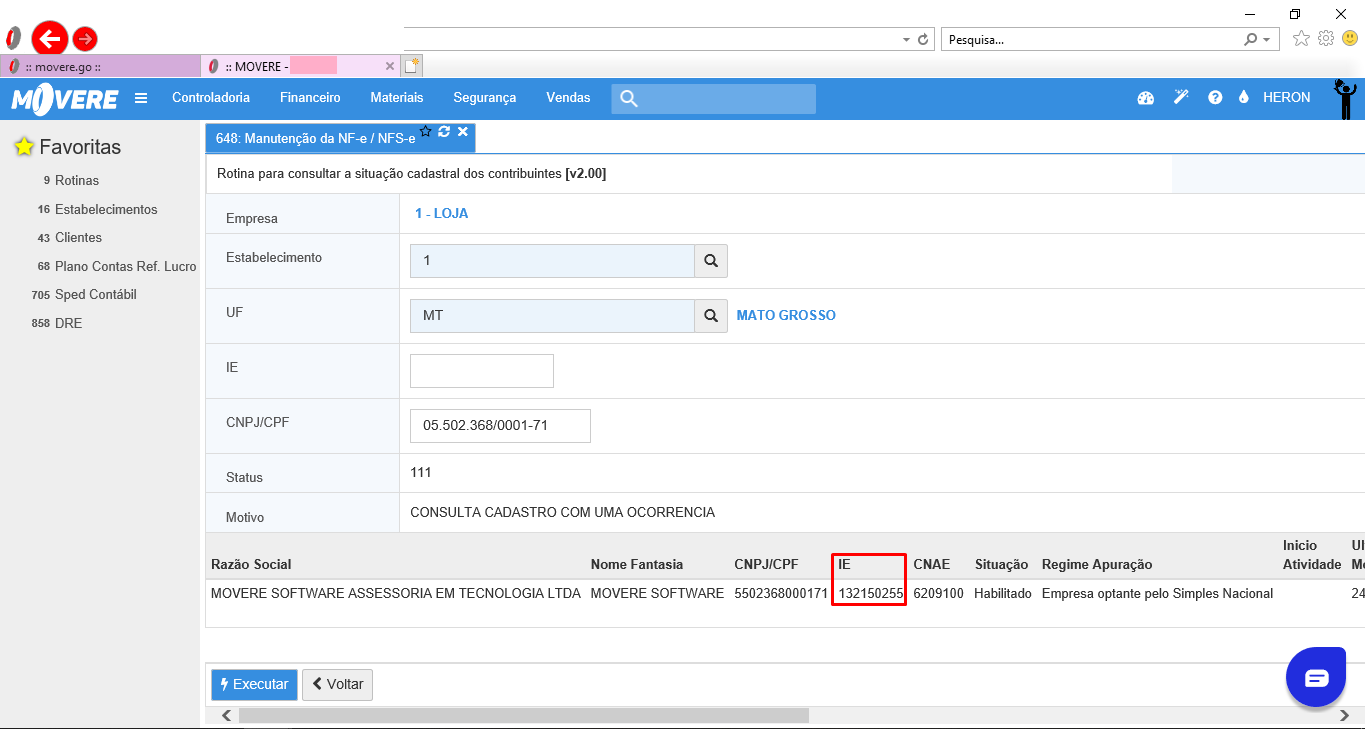Click the HERON user name

[x=1287, y=98]
